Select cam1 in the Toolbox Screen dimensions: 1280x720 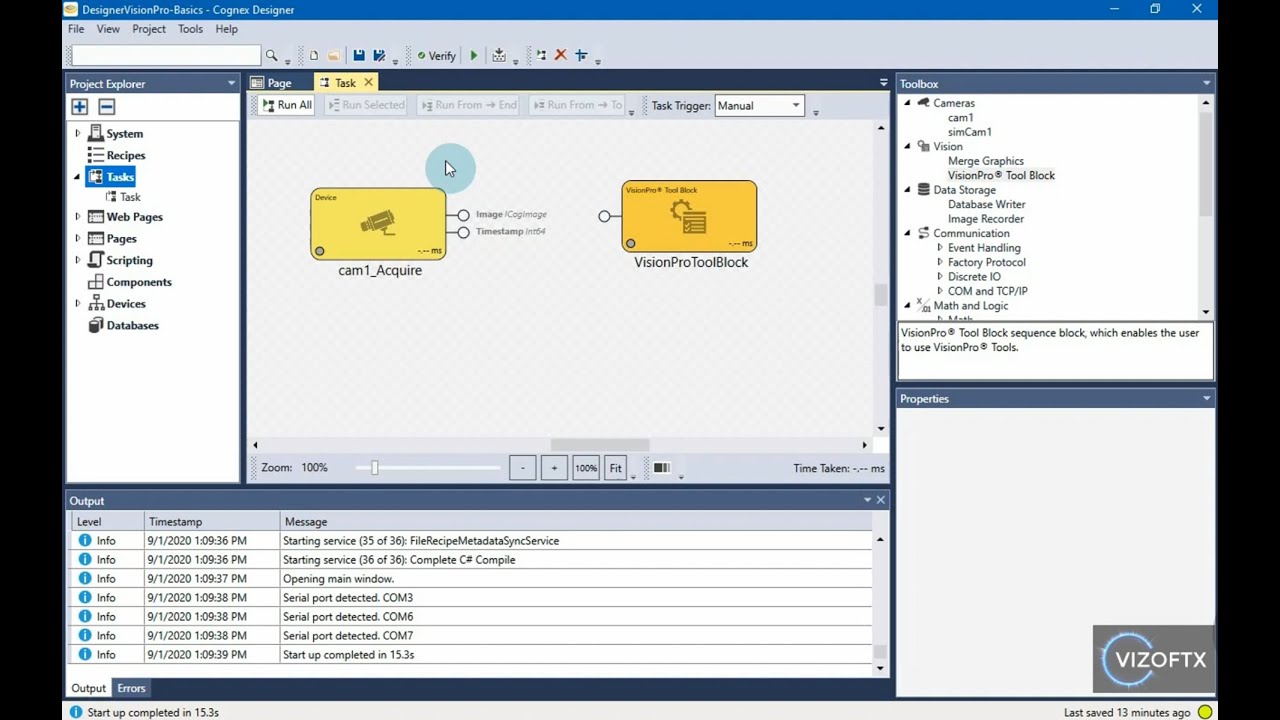tap(960, 118)
